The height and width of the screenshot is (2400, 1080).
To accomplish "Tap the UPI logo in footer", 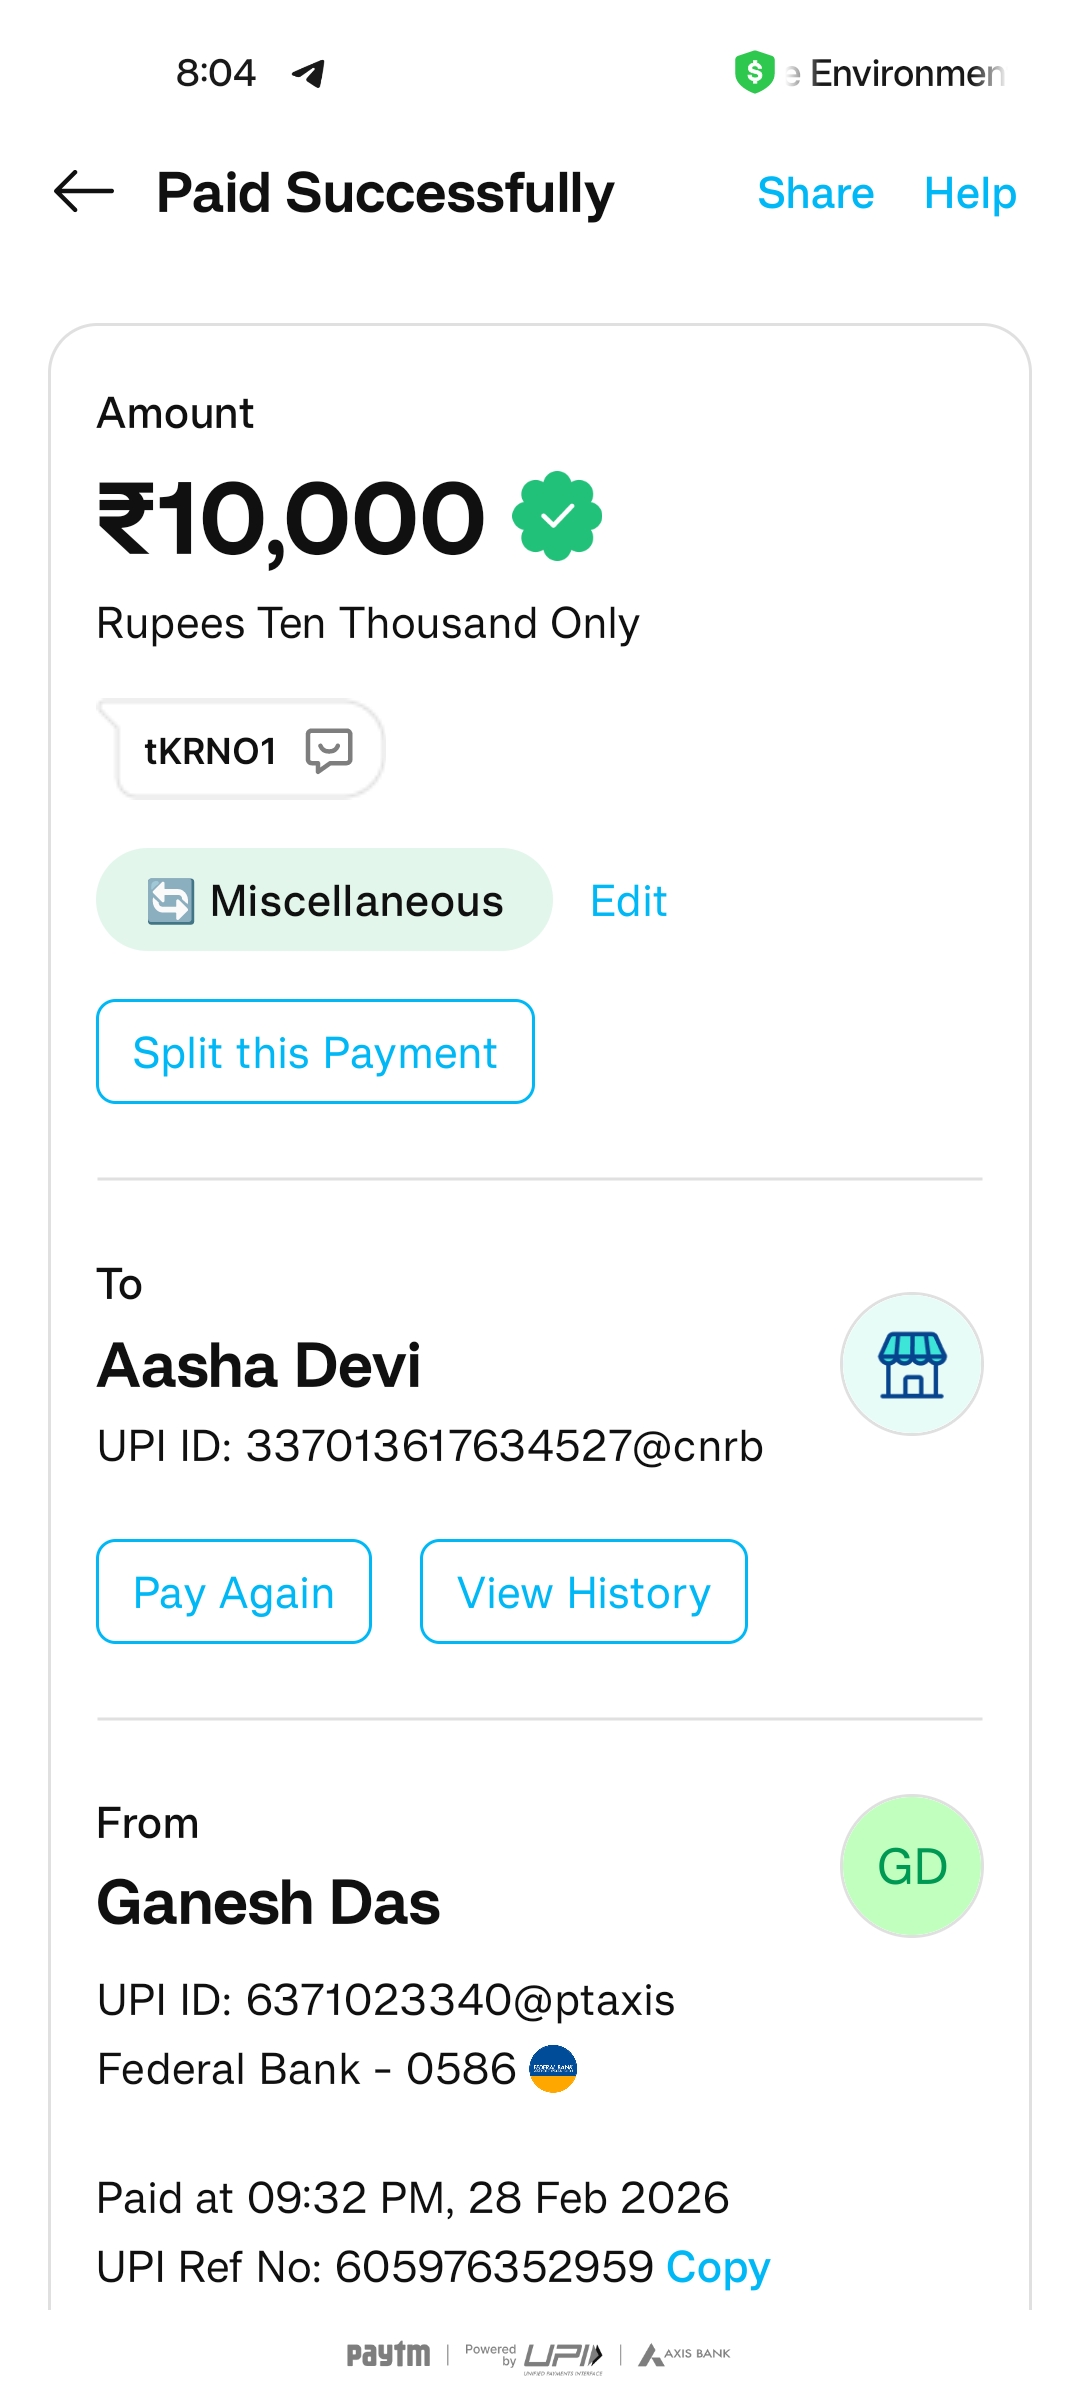I will click(x=563, y=2355).
